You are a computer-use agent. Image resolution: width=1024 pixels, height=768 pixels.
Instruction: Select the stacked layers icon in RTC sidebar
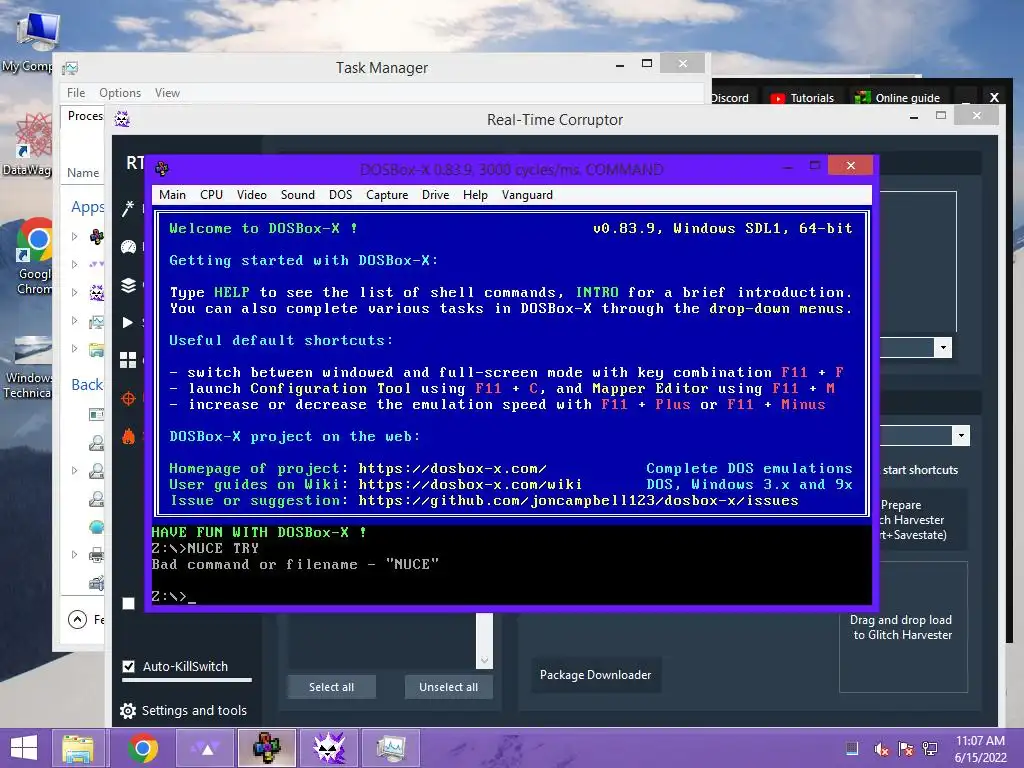click(128, 285)
